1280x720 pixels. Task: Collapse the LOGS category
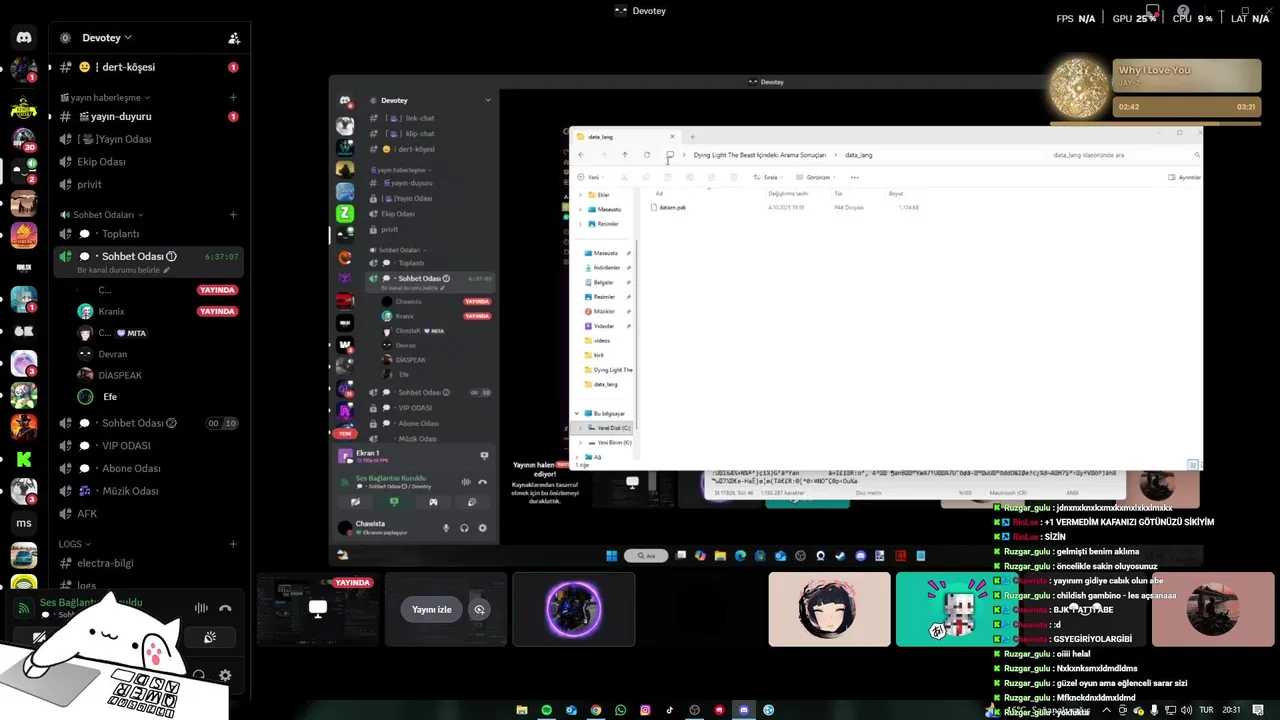coord(75,544)
